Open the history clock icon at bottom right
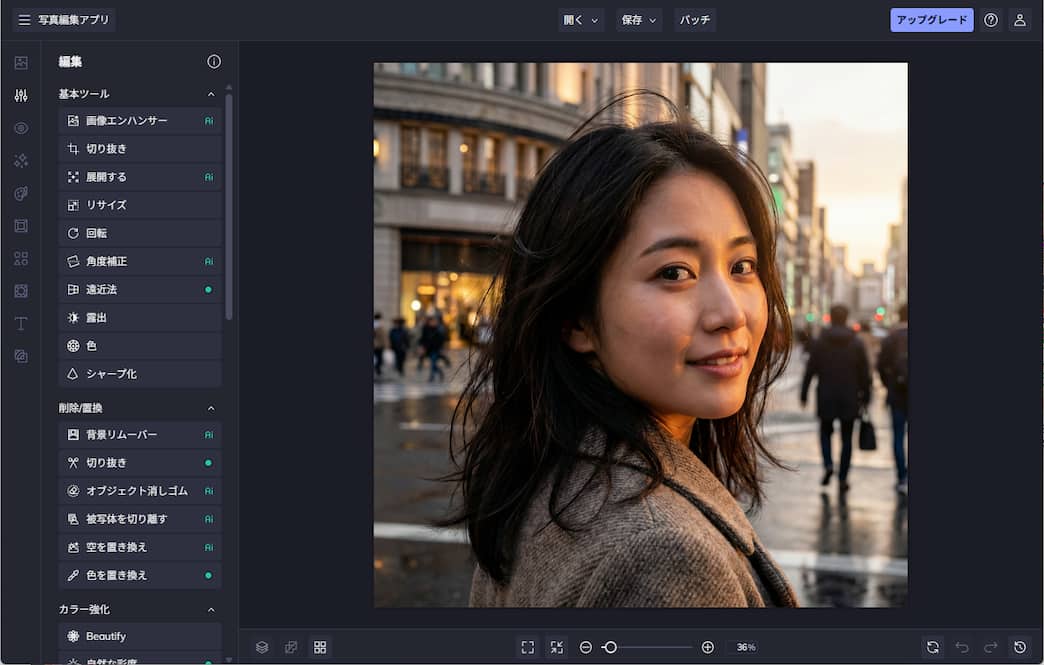This screenshot has height=665, width=1044. pyautogui.click(x=1019, y=647)
